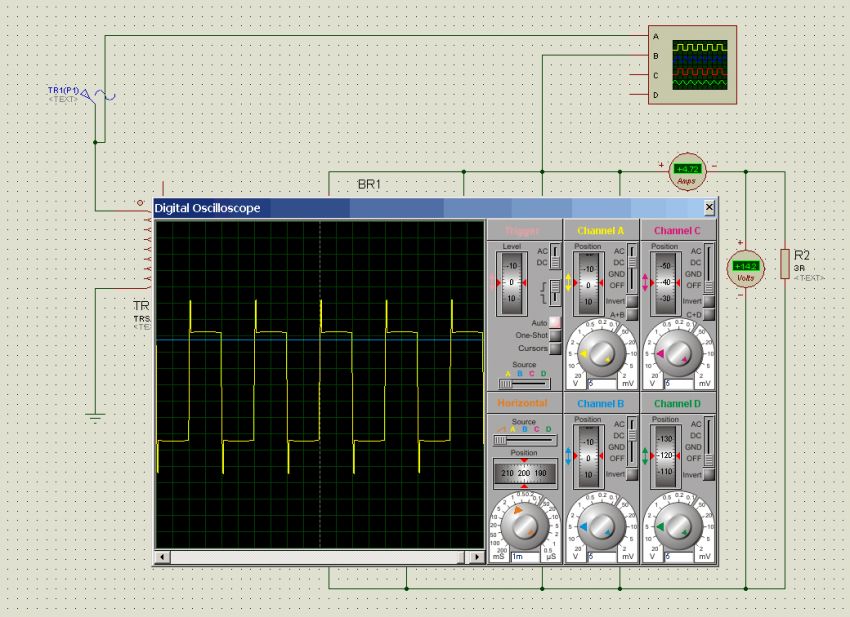This screenshot has width=850, height=617.
Task: Toggle the Auto trigger button
Action: [554, 321]
